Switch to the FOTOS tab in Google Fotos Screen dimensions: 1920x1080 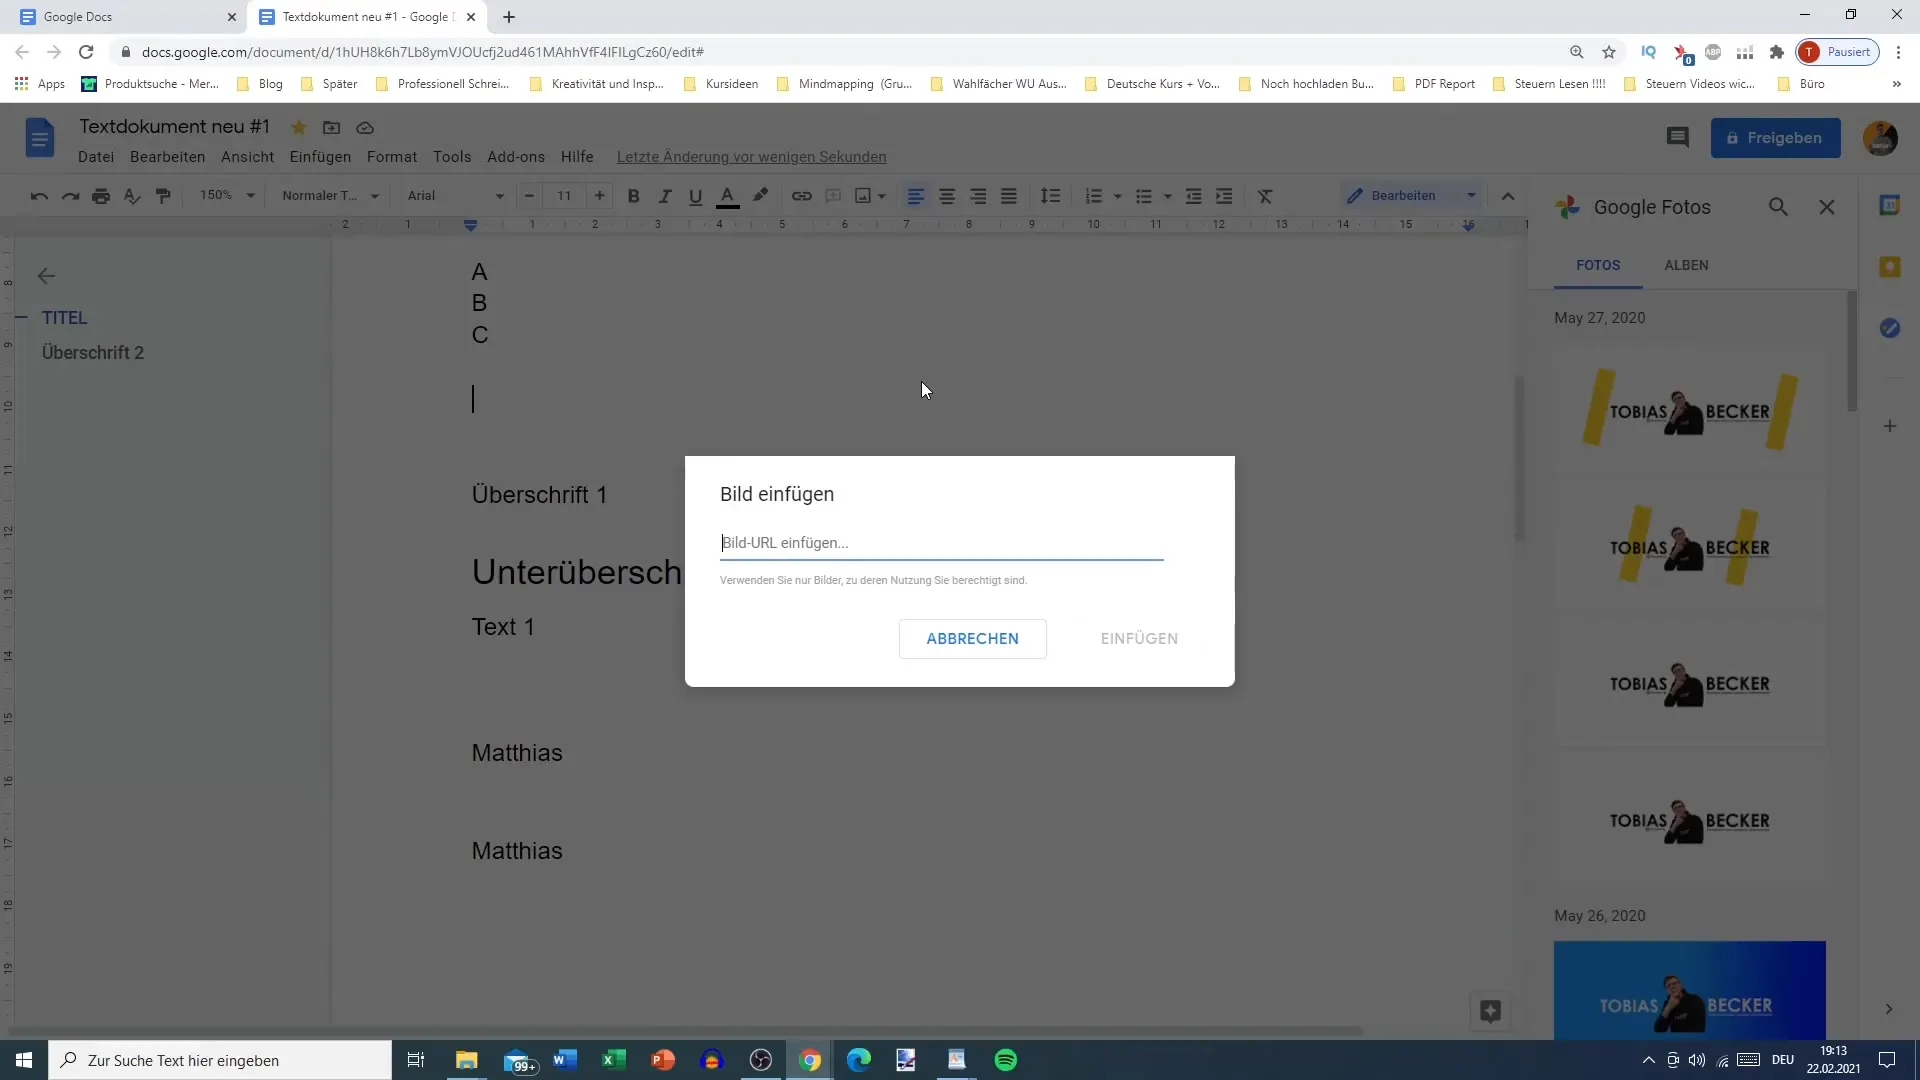click(1597, 265)
